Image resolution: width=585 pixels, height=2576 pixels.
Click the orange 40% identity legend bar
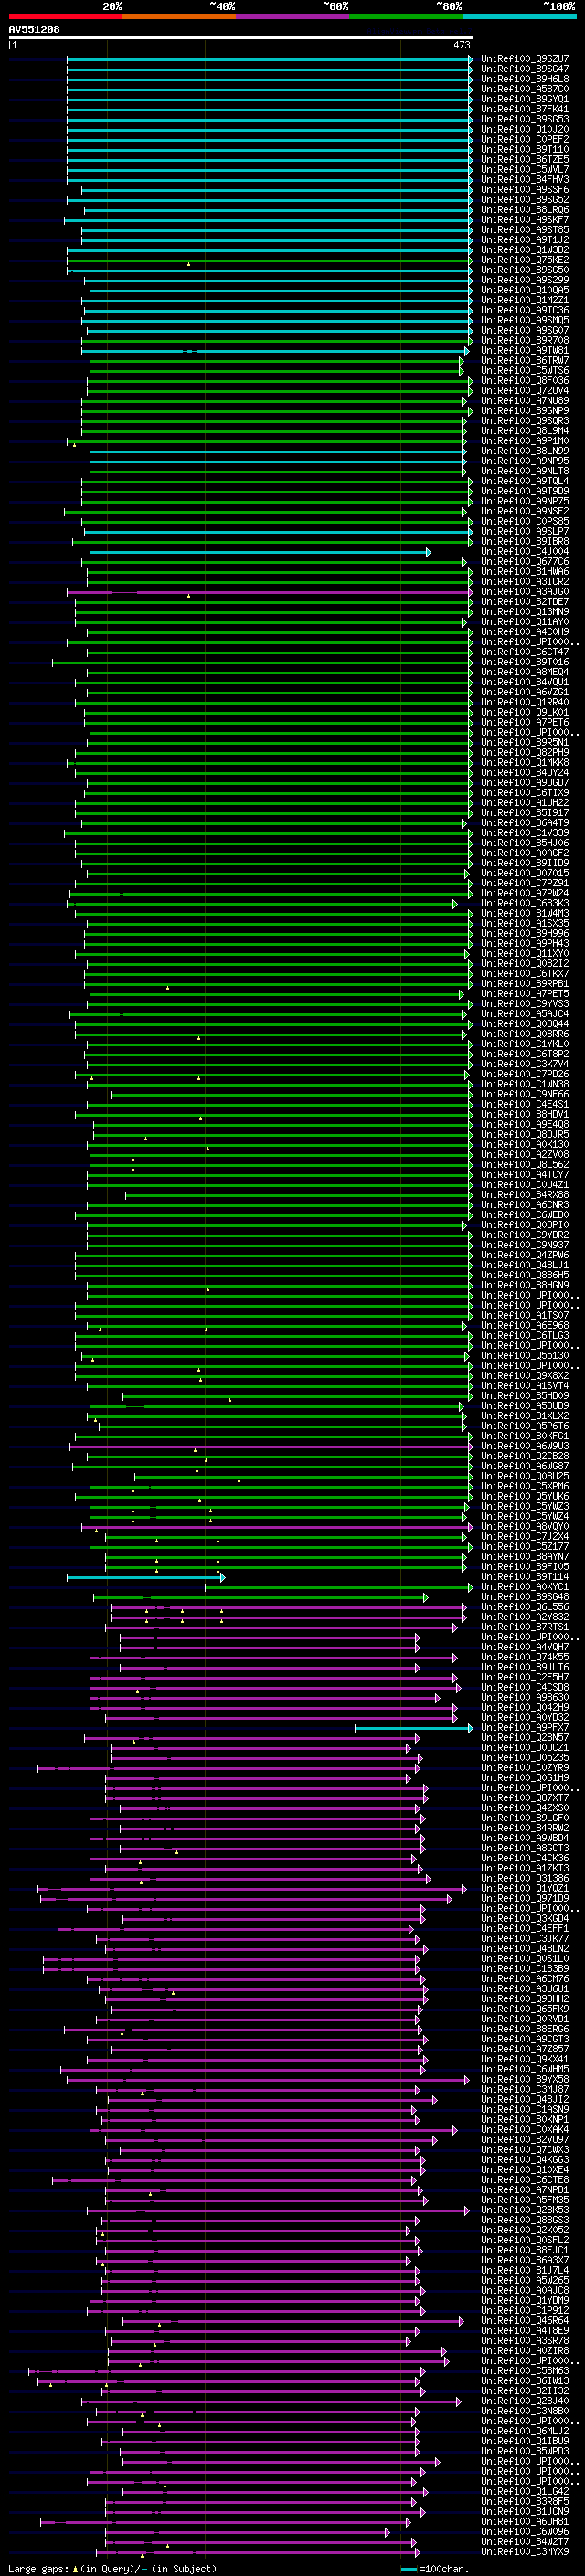pos(179,16)
